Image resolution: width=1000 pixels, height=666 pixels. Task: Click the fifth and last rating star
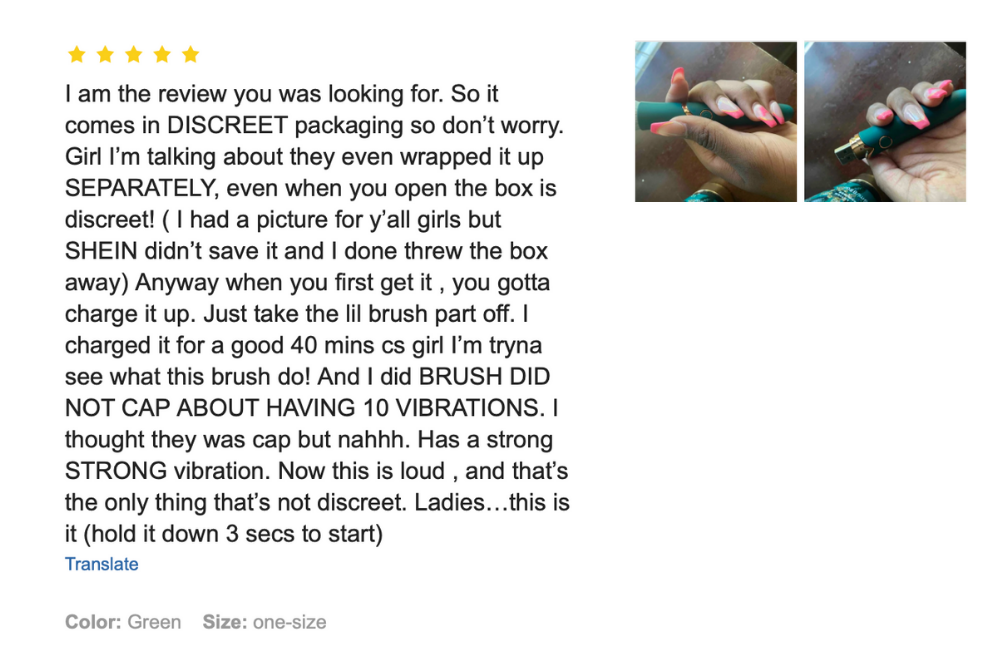191,55
